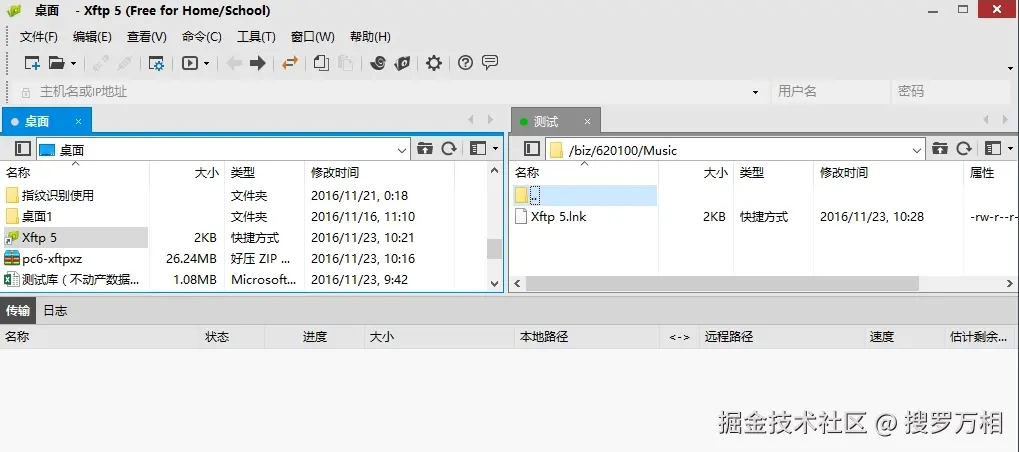1019x452 pixels.
Task: Open the 窗口(W) menu
Action: 313,37
